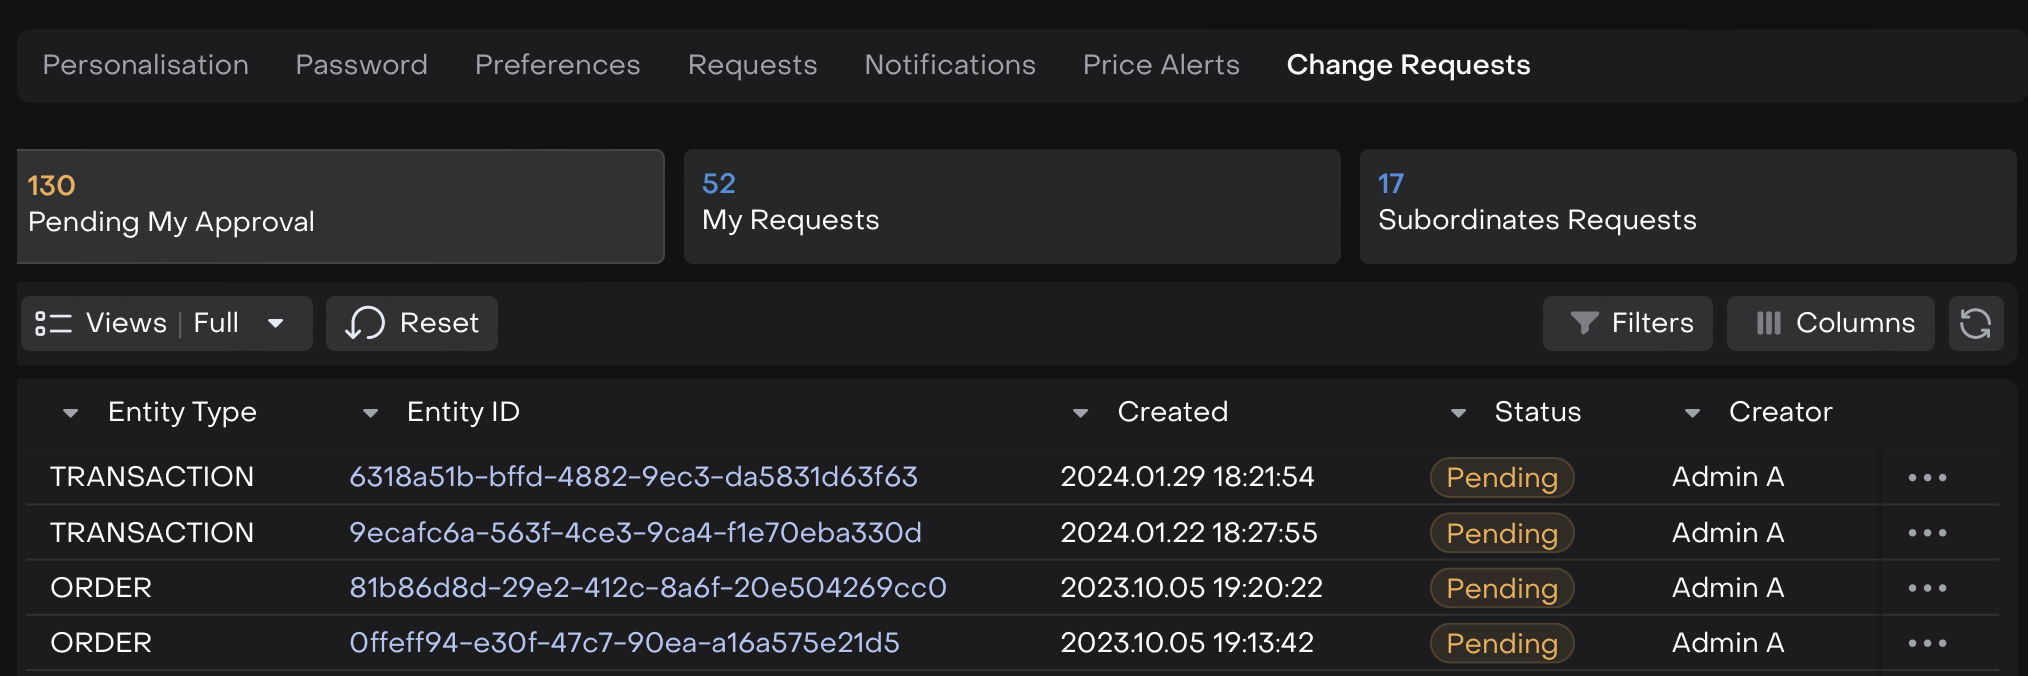Open three-dot menu for 81b86d8d order

coord(1926,588)
